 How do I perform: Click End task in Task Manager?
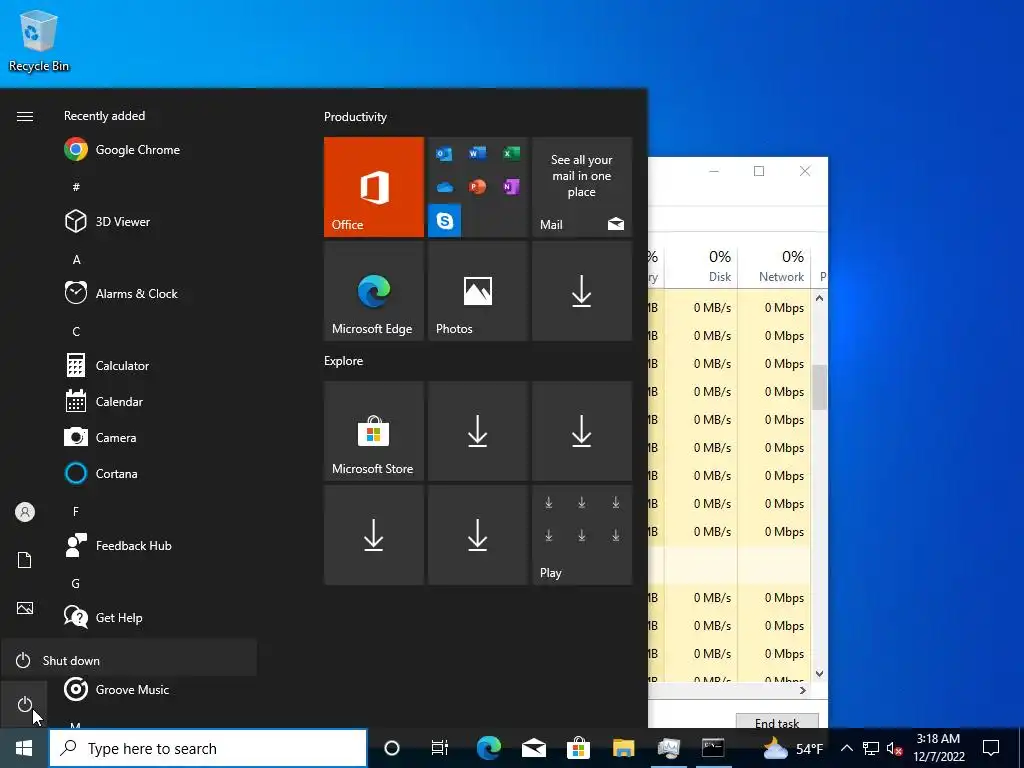777,721
